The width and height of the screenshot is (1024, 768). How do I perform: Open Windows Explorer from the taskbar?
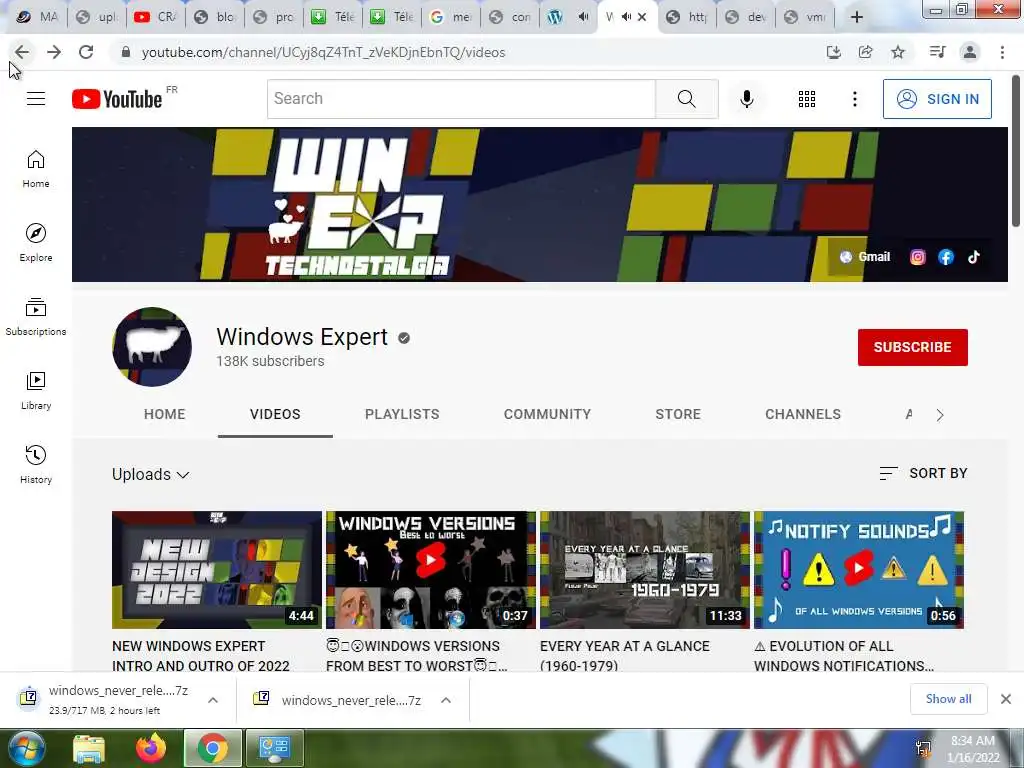tap(89, 748)
